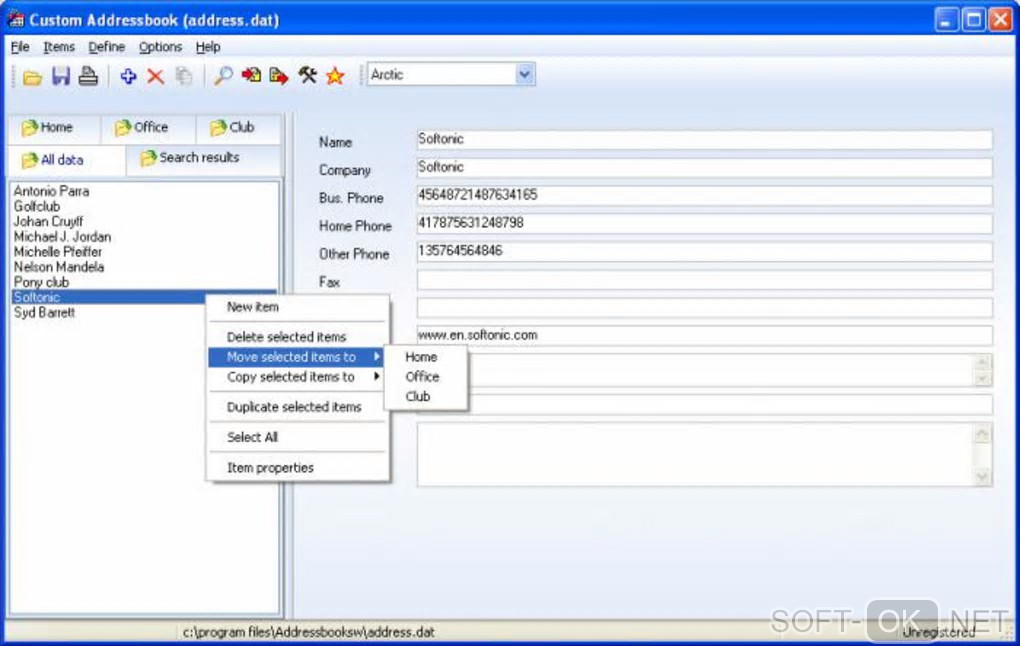
Task: Click the gold star toolbar icon
Action: (335, 76)
